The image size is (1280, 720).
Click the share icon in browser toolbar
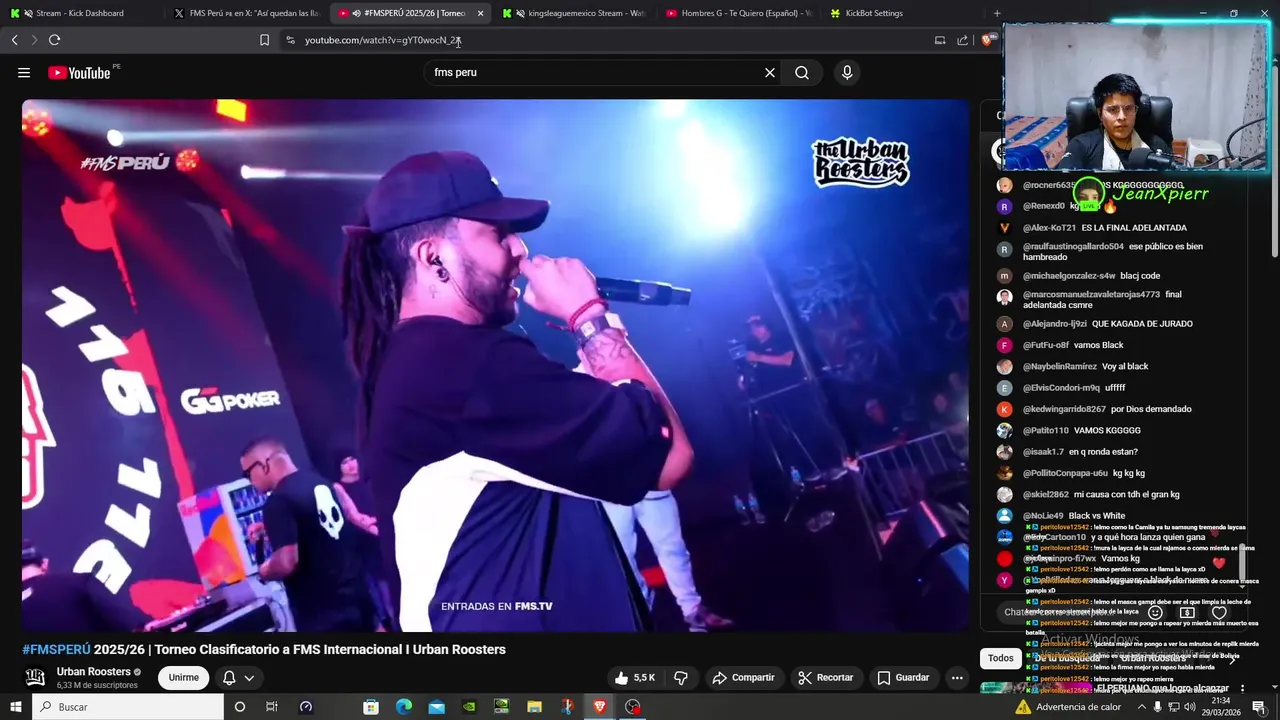click(962, 40)
